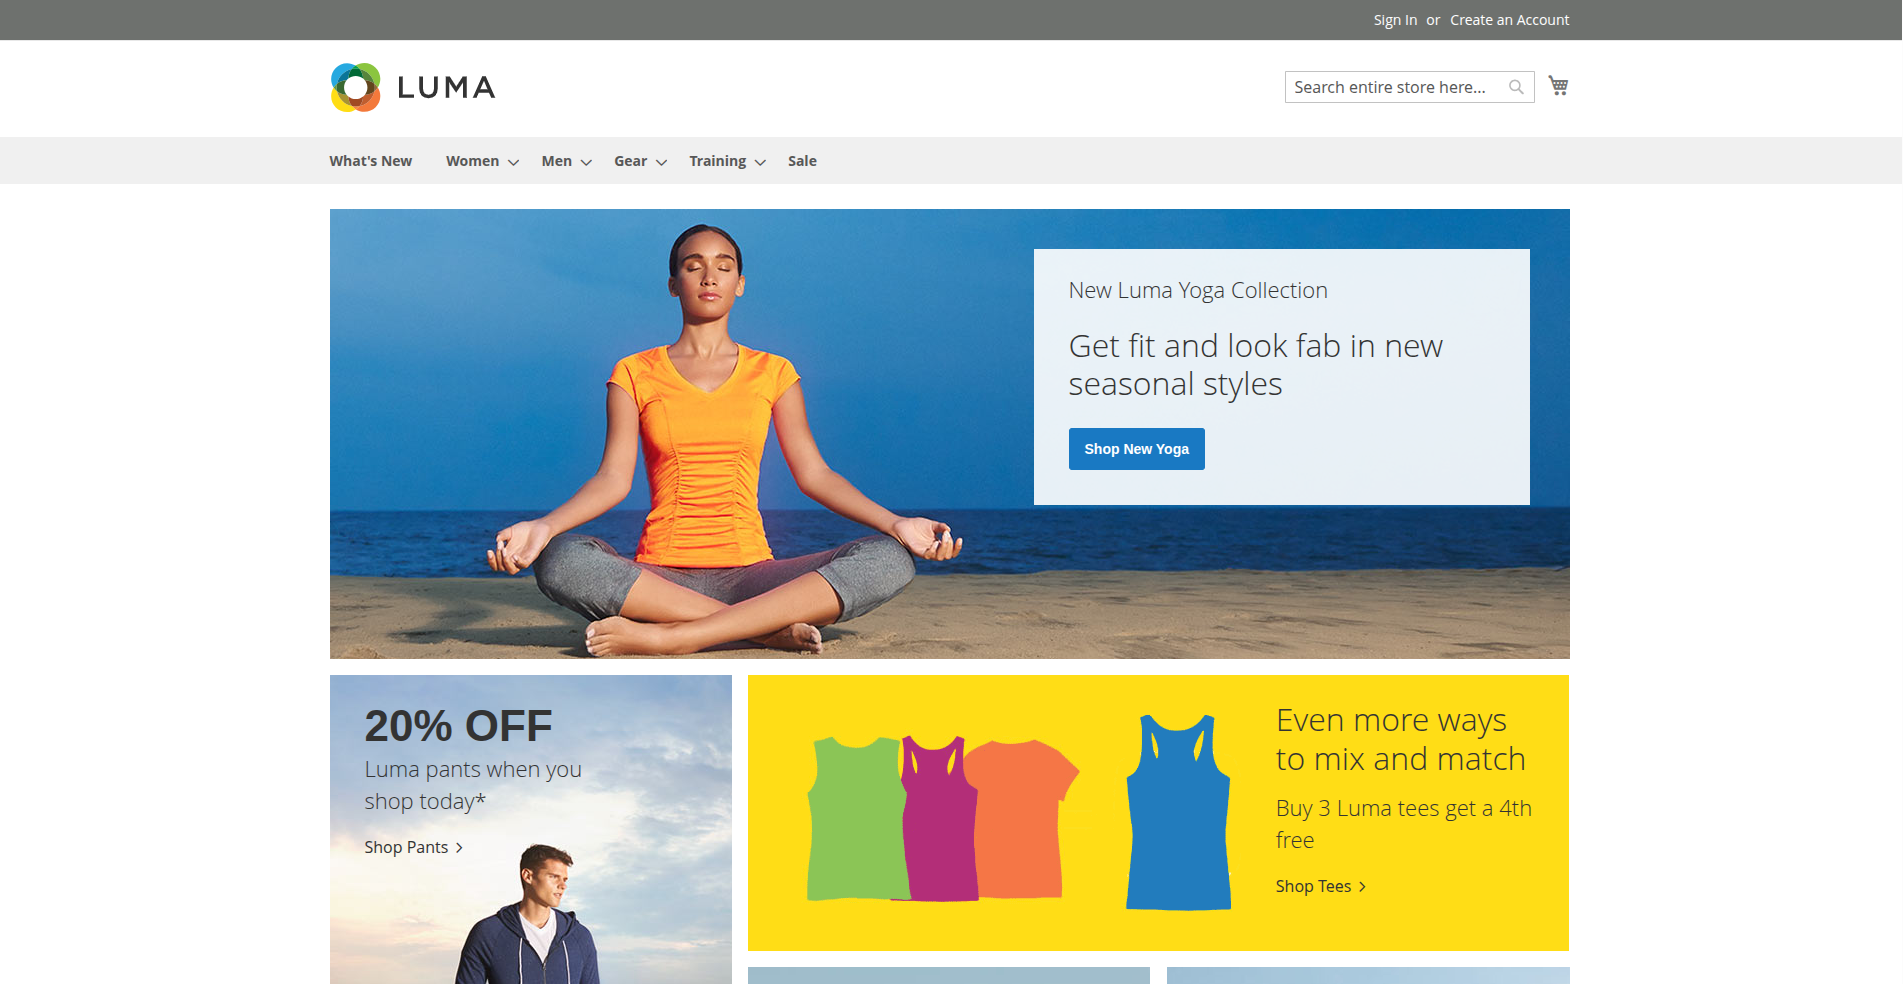Open the Sale menu item

(802, 161)
